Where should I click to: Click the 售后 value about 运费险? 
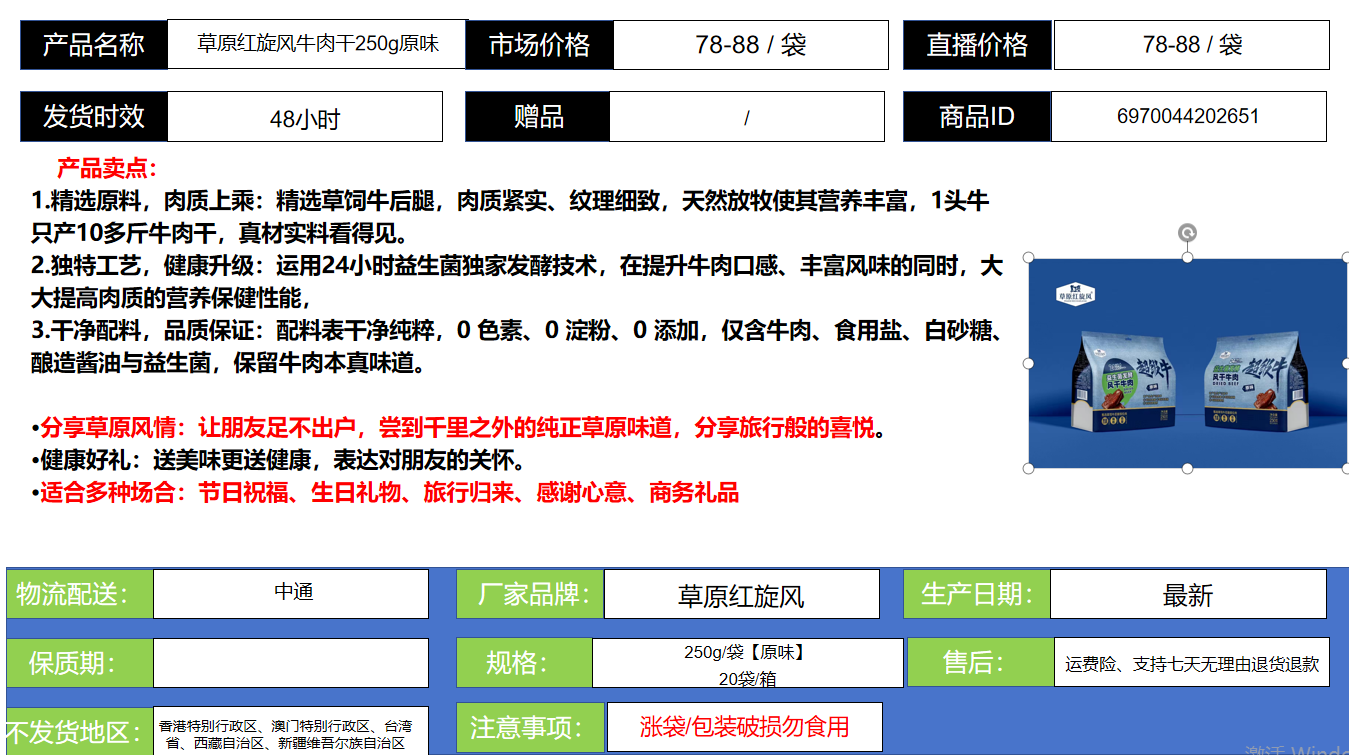[1191, 663]
